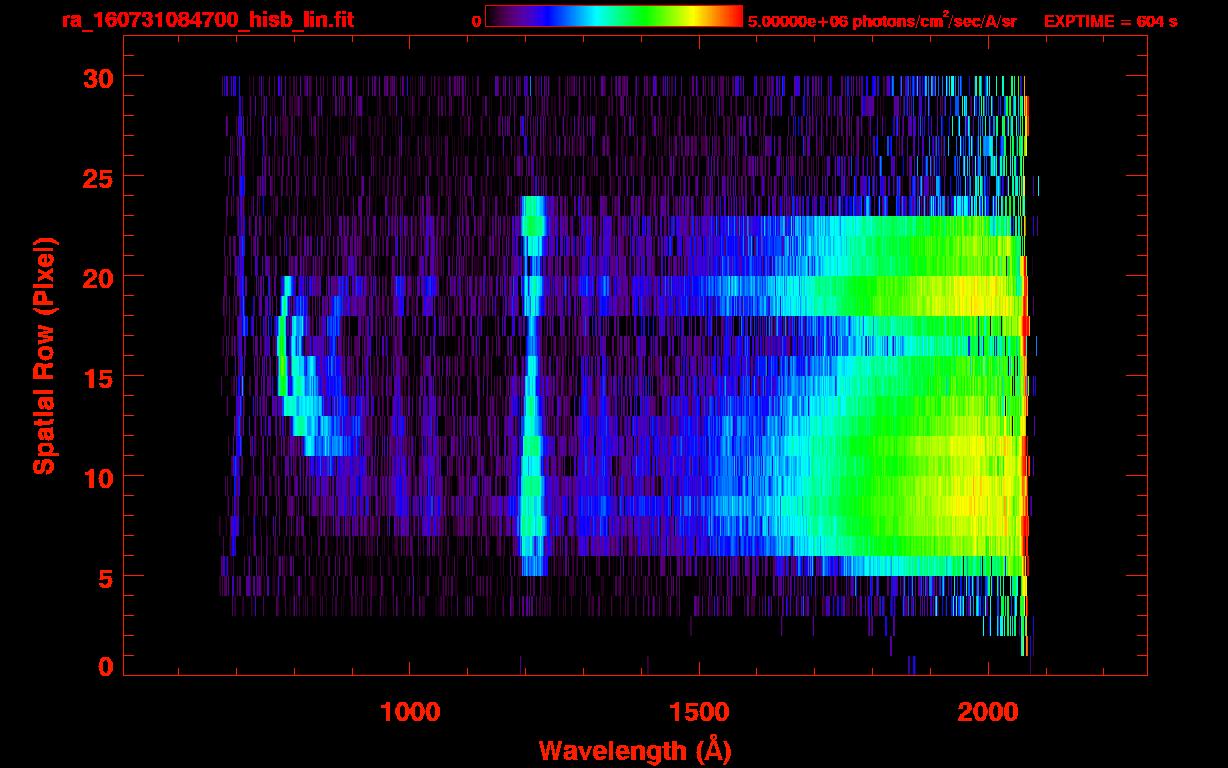Click the bright emission line near 1216 Å
Screen dimensions: 1228x768
click(532, 386)
